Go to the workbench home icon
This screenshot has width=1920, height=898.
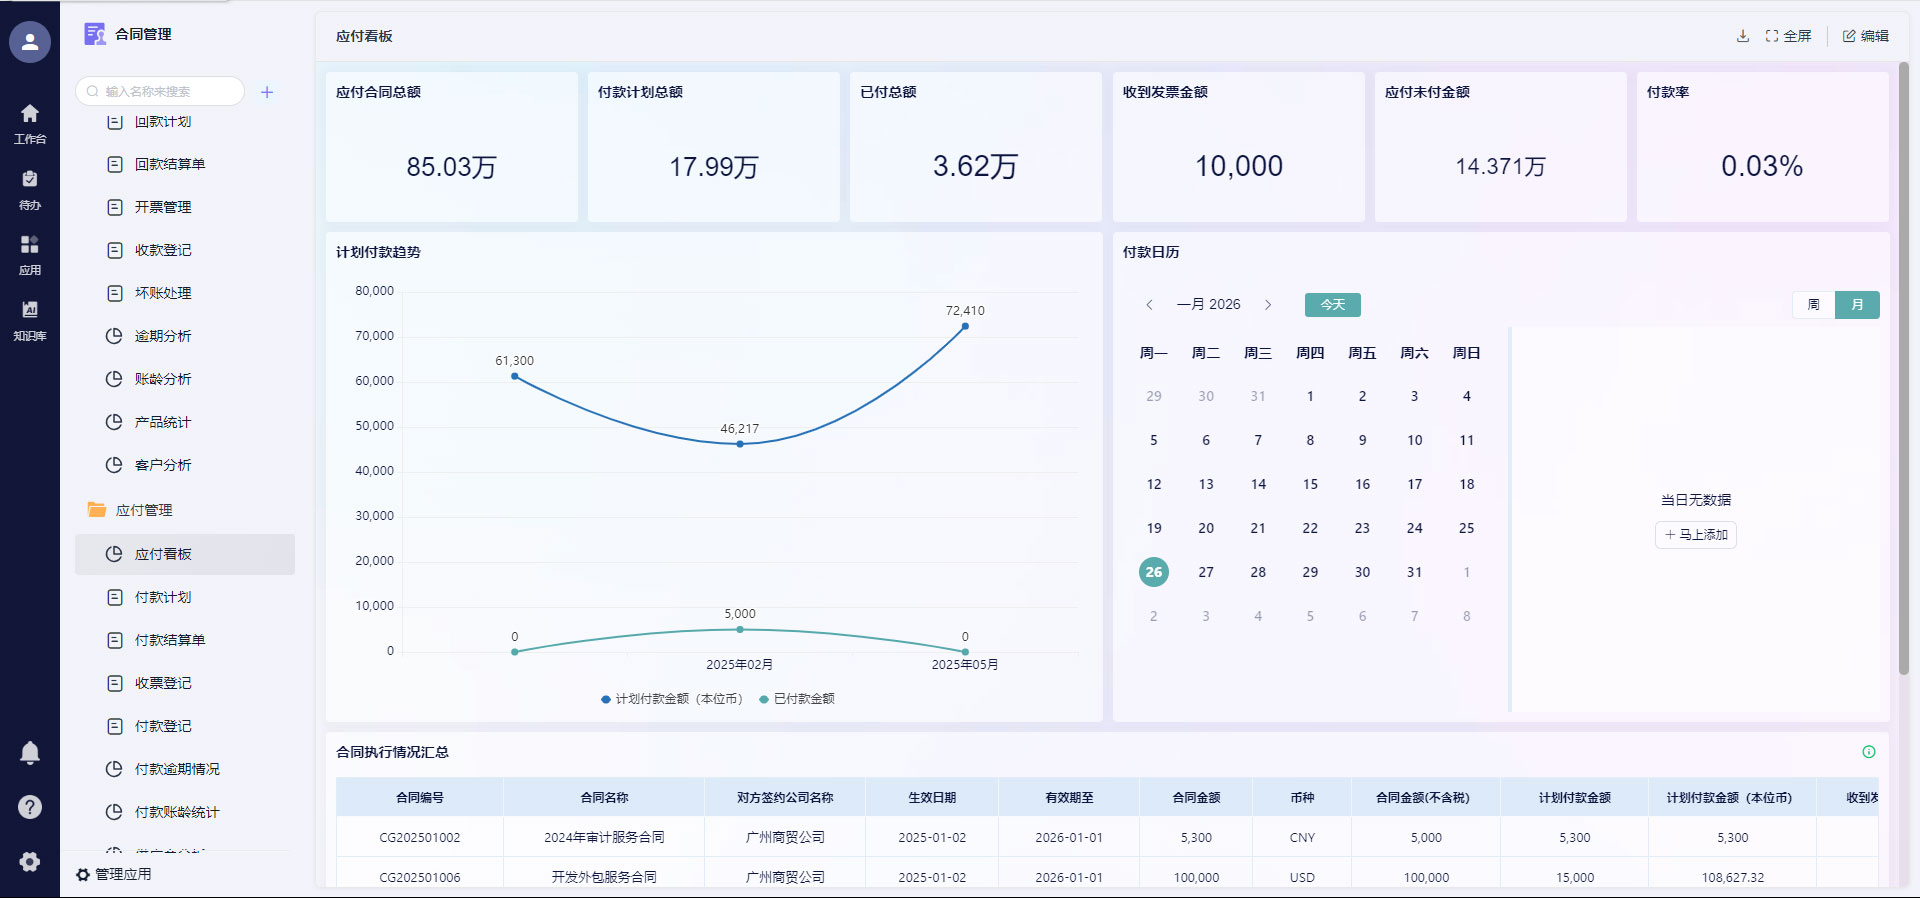(x=30, y=122)
